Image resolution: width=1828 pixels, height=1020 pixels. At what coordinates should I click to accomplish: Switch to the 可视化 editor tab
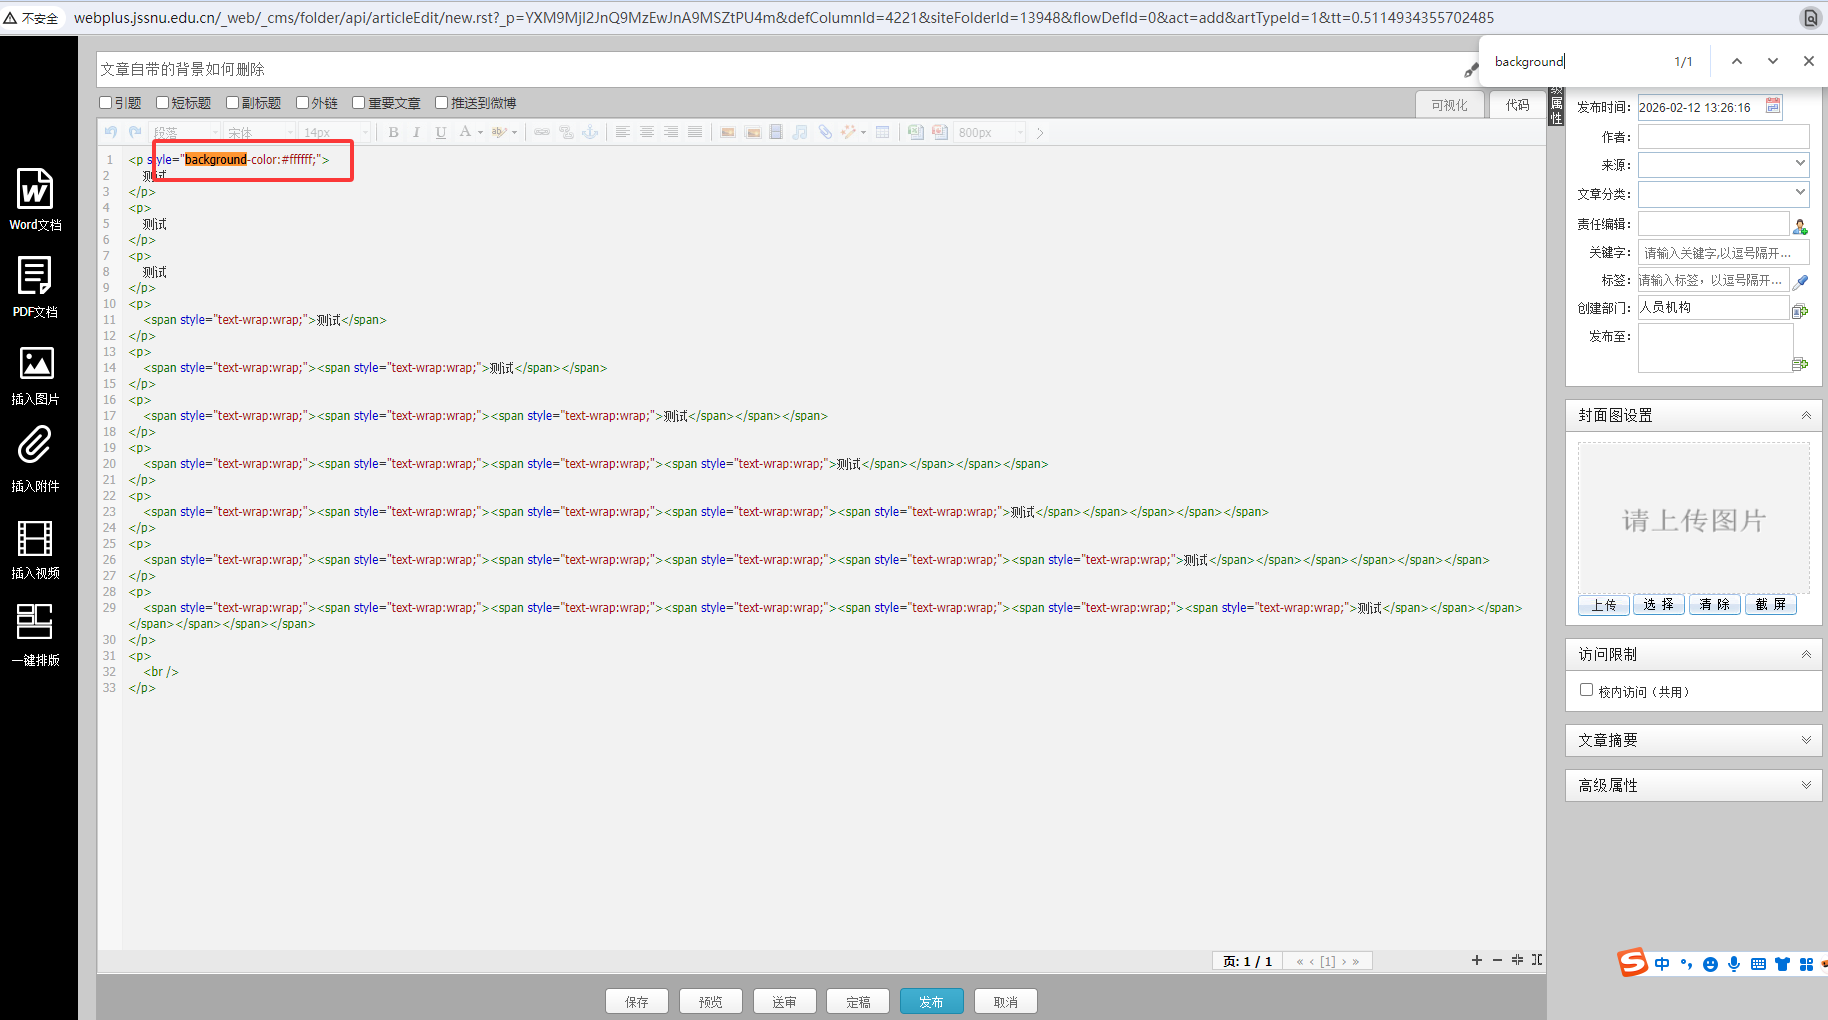pyautogui.click(x=1448, y=105)
